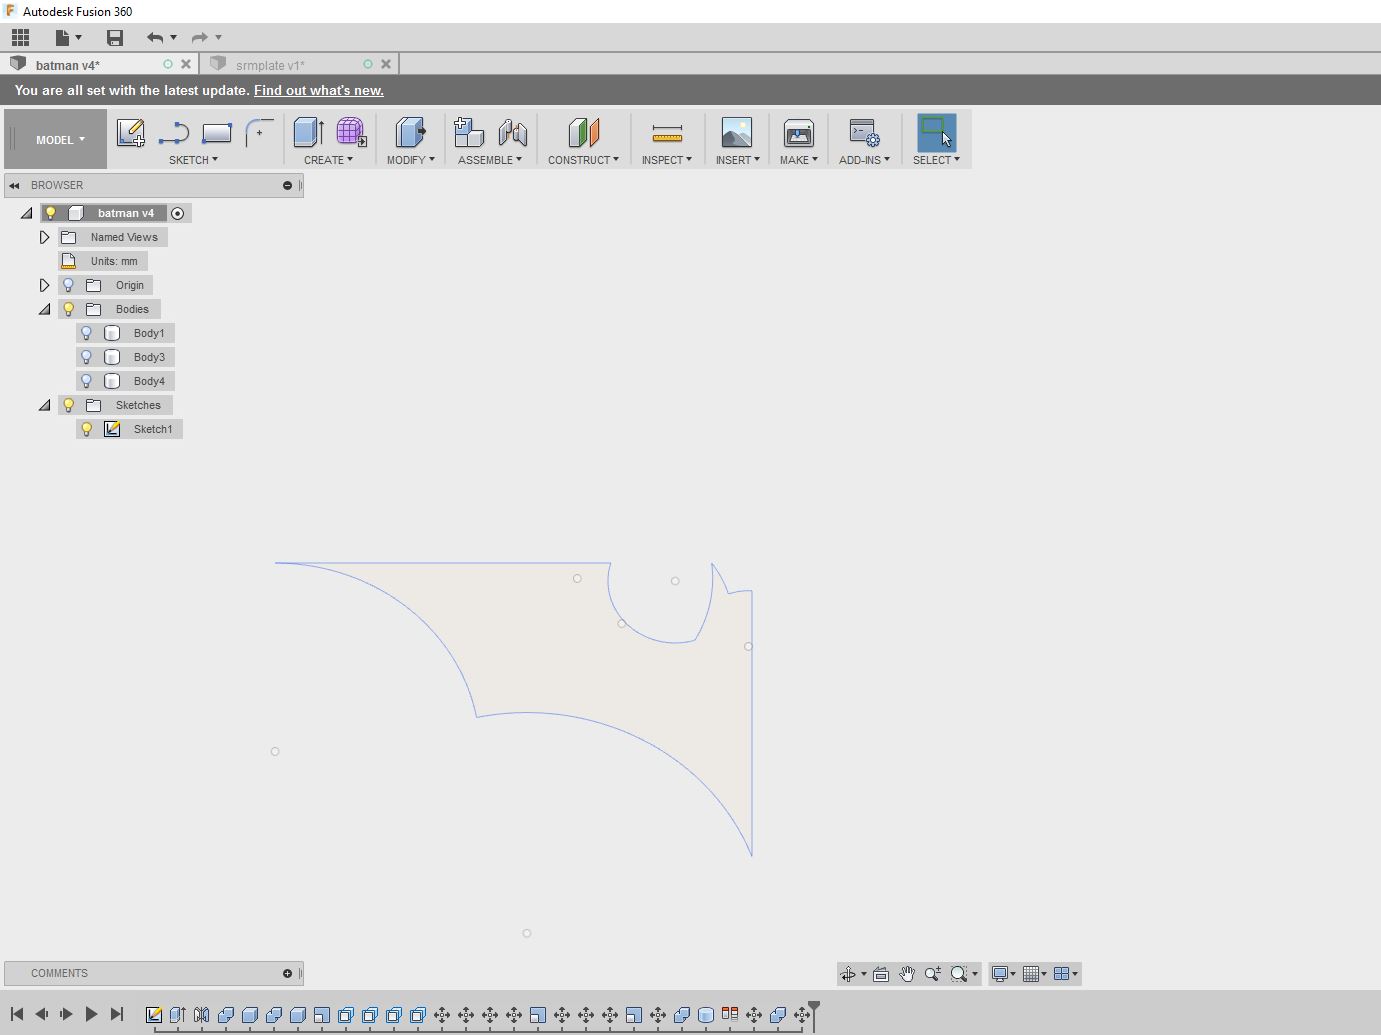Click the Create Sketch tool icon
The image size is (1381, 1035).
130,133
